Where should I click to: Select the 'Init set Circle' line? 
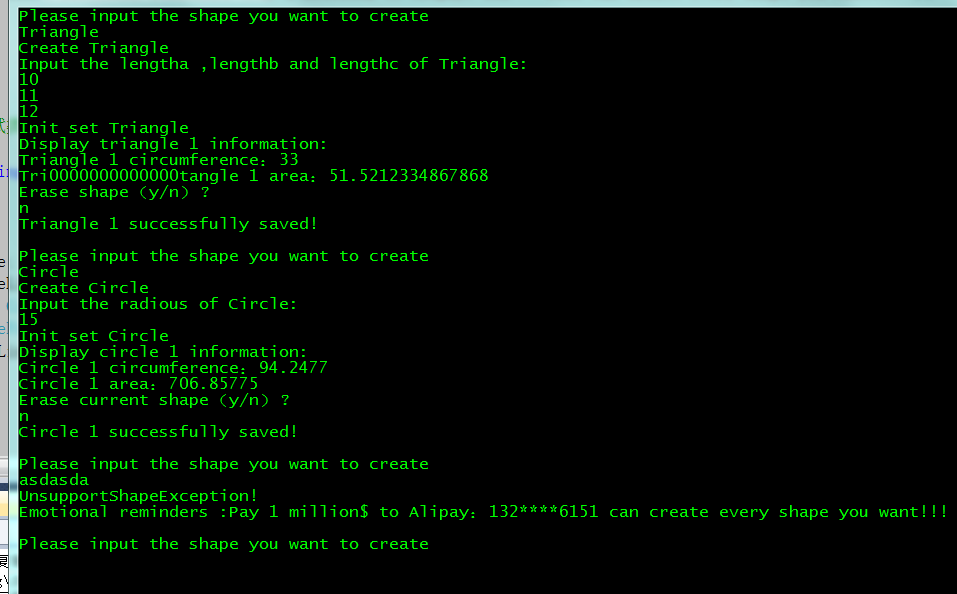(93, 336)
